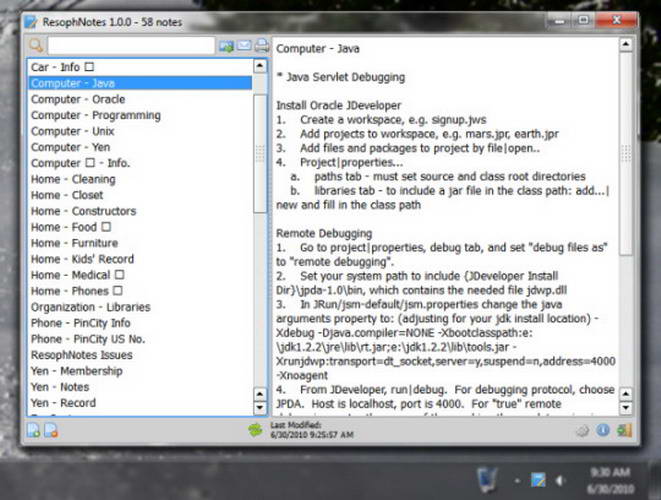Click the delete note icon
The width and height of the screenshot is (661, 500).
point(51,430)
